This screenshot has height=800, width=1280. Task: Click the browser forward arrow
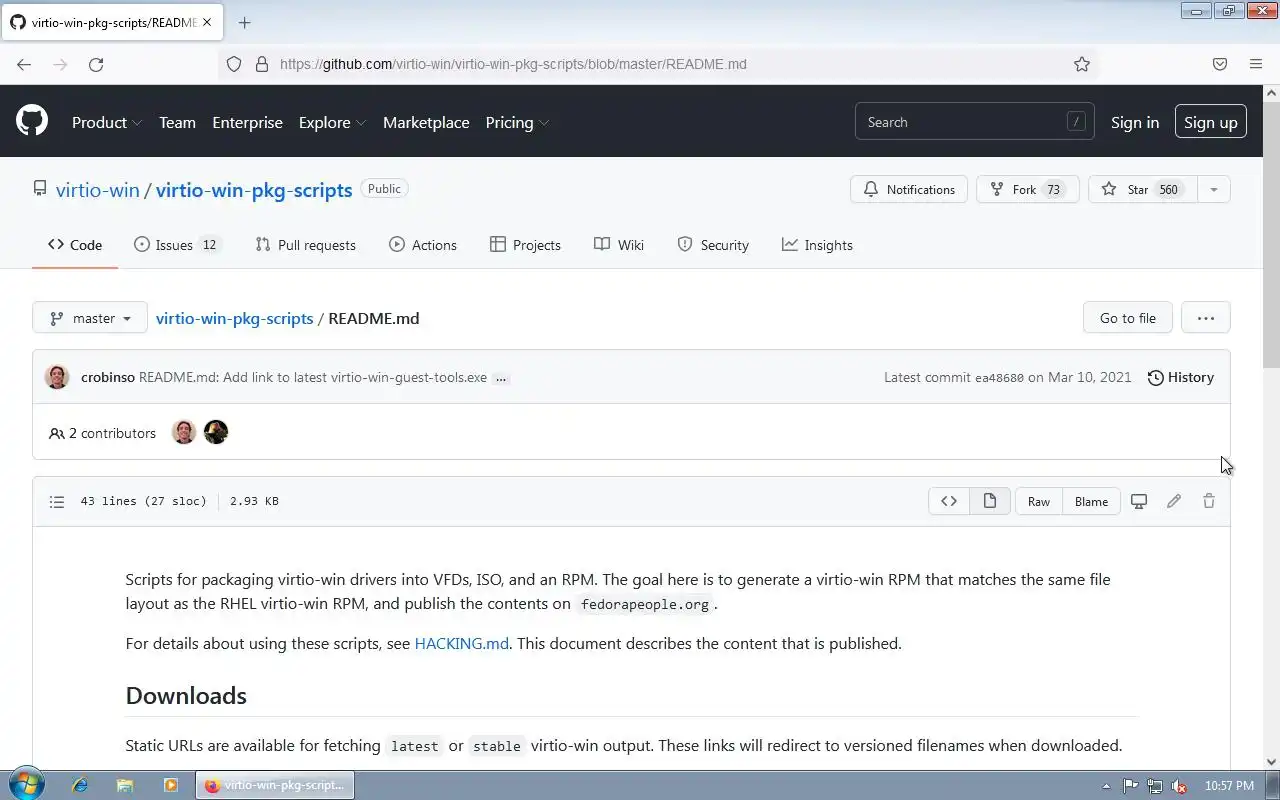60,64
